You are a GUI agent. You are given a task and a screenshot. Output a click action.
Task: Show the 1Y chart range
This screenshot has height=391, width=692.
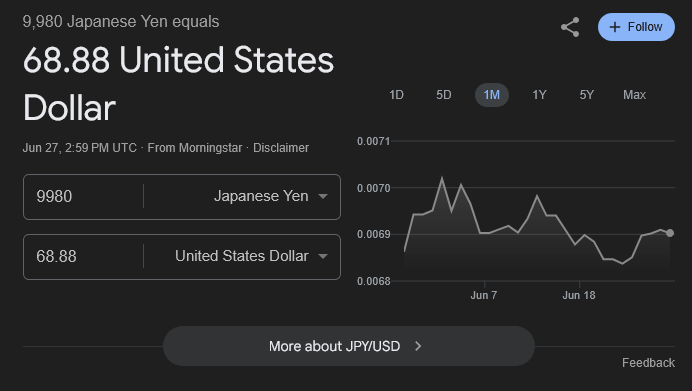539,95
